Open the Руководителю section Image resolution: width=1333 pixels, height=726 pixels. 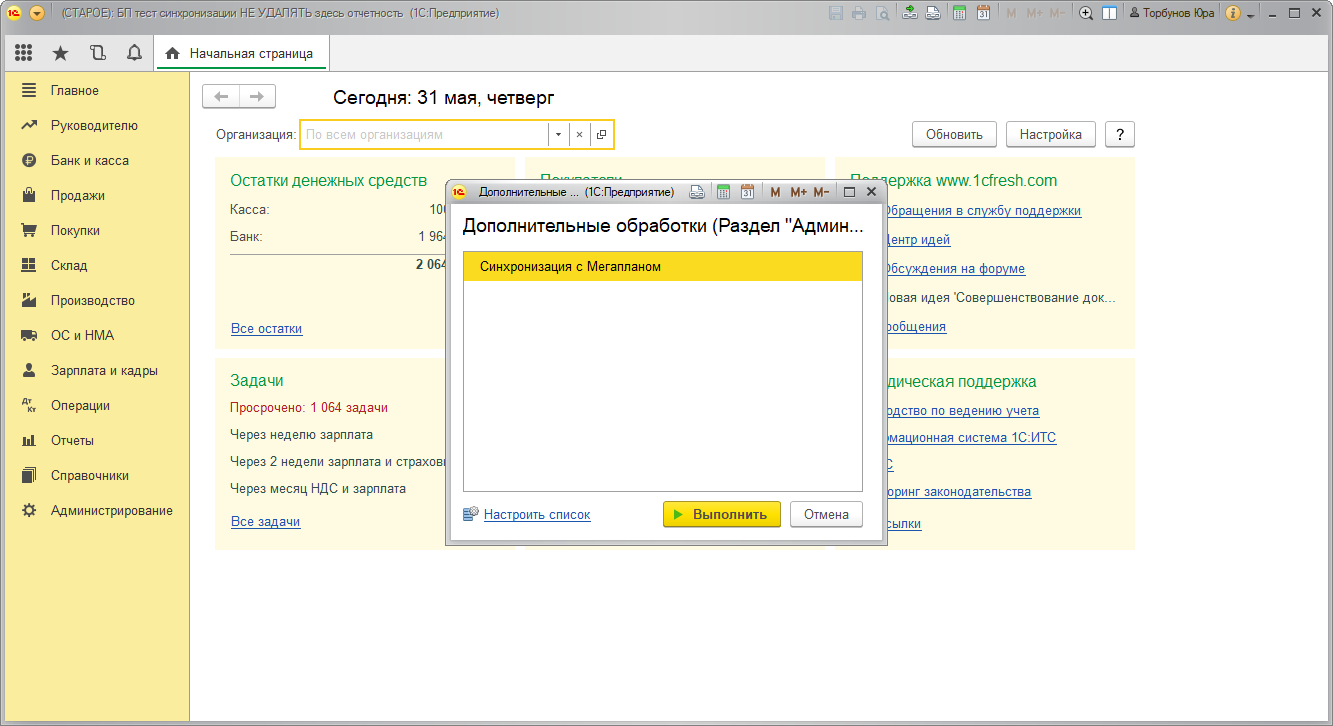(x=94, y=125)
